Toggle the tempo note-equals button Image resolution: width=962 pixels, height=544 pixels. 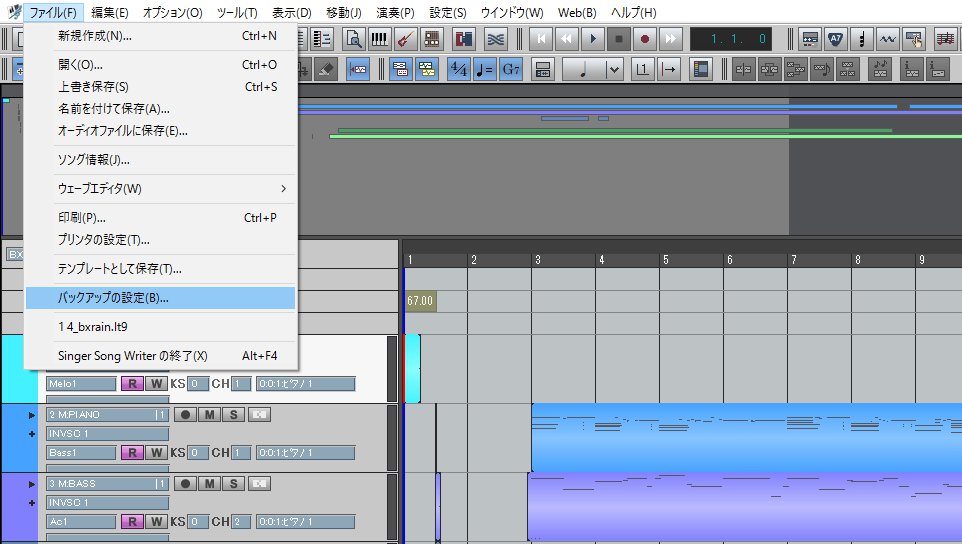(485, 69)
